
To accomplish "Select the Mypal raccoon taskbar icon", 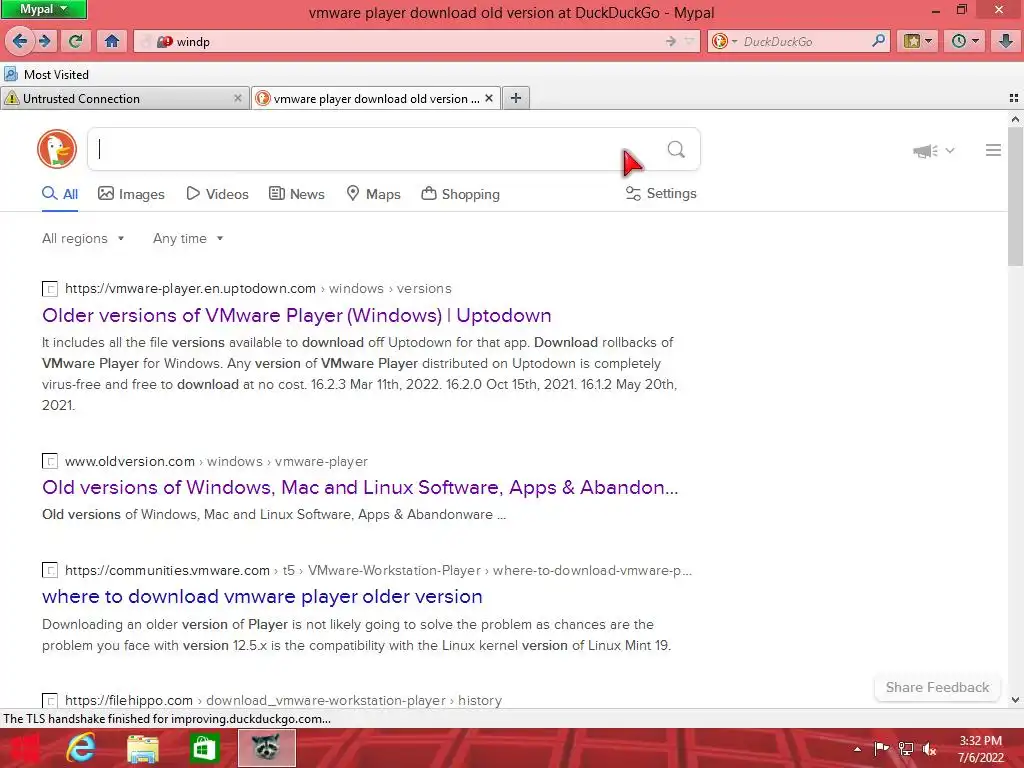I will coord(266,748).
